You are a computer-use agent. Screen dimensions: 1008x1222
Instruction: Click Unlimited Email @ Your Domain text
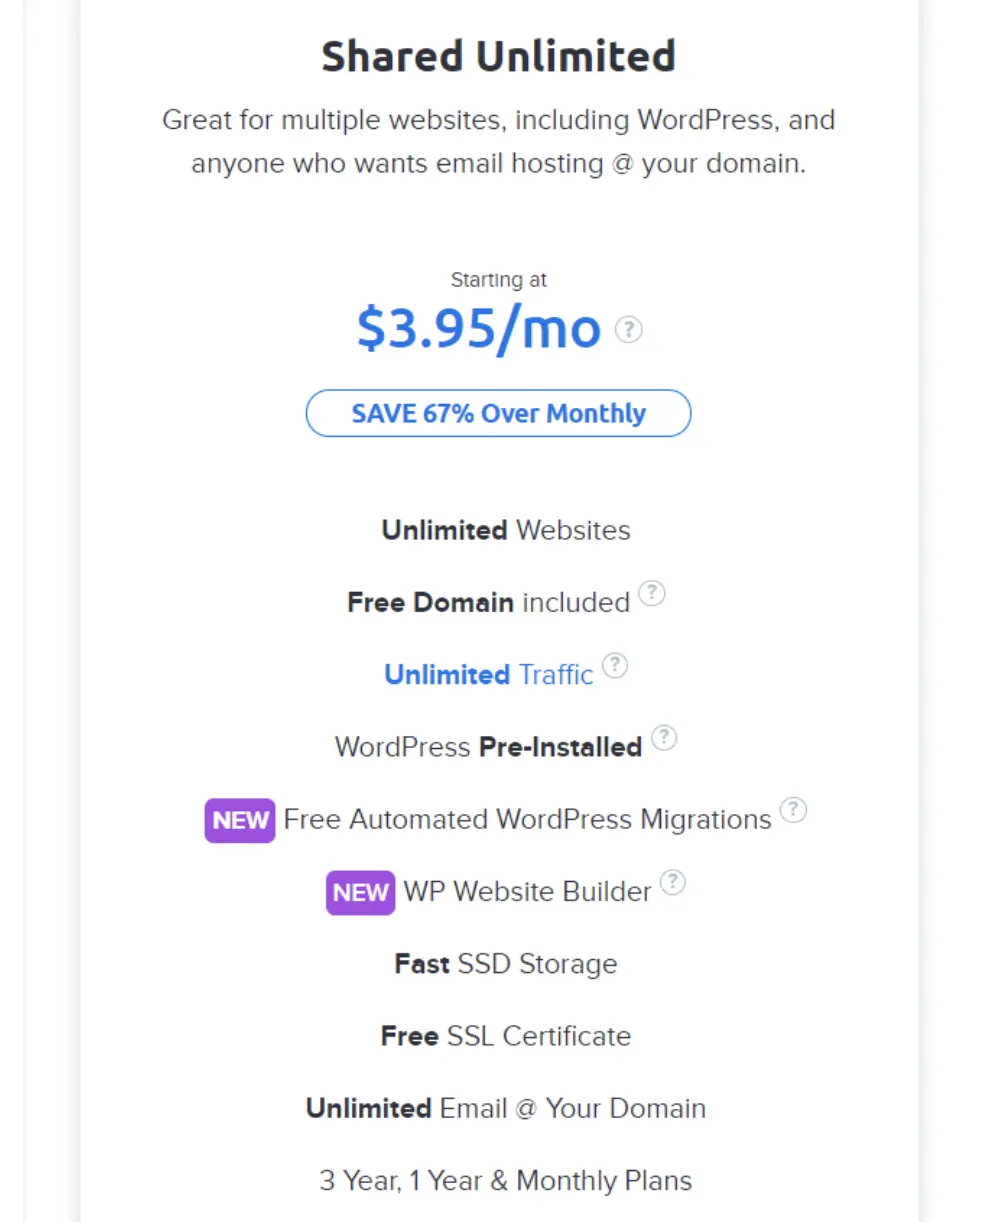pyautogui.click(x=505, y=1108)
